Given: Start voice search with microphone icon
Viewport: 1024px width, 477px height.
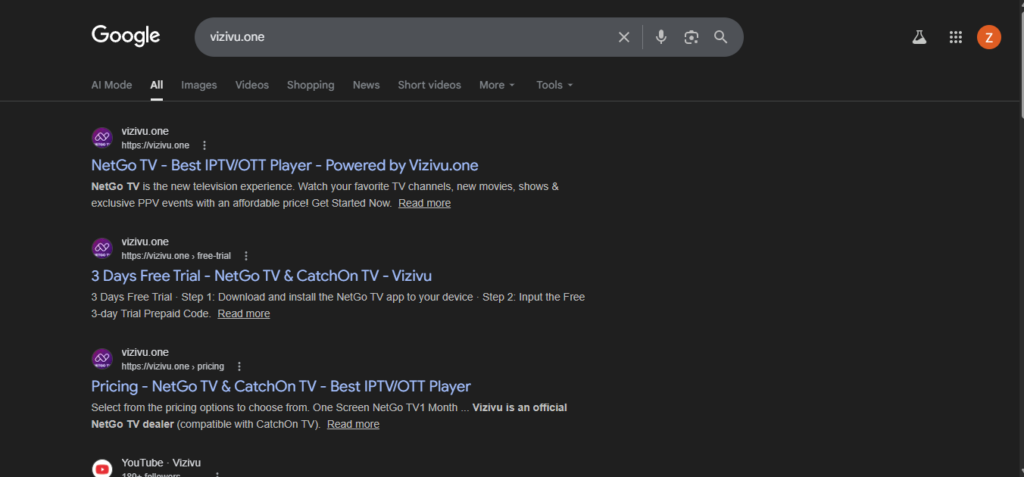Looking at the screenshot, I should point(661,37).
